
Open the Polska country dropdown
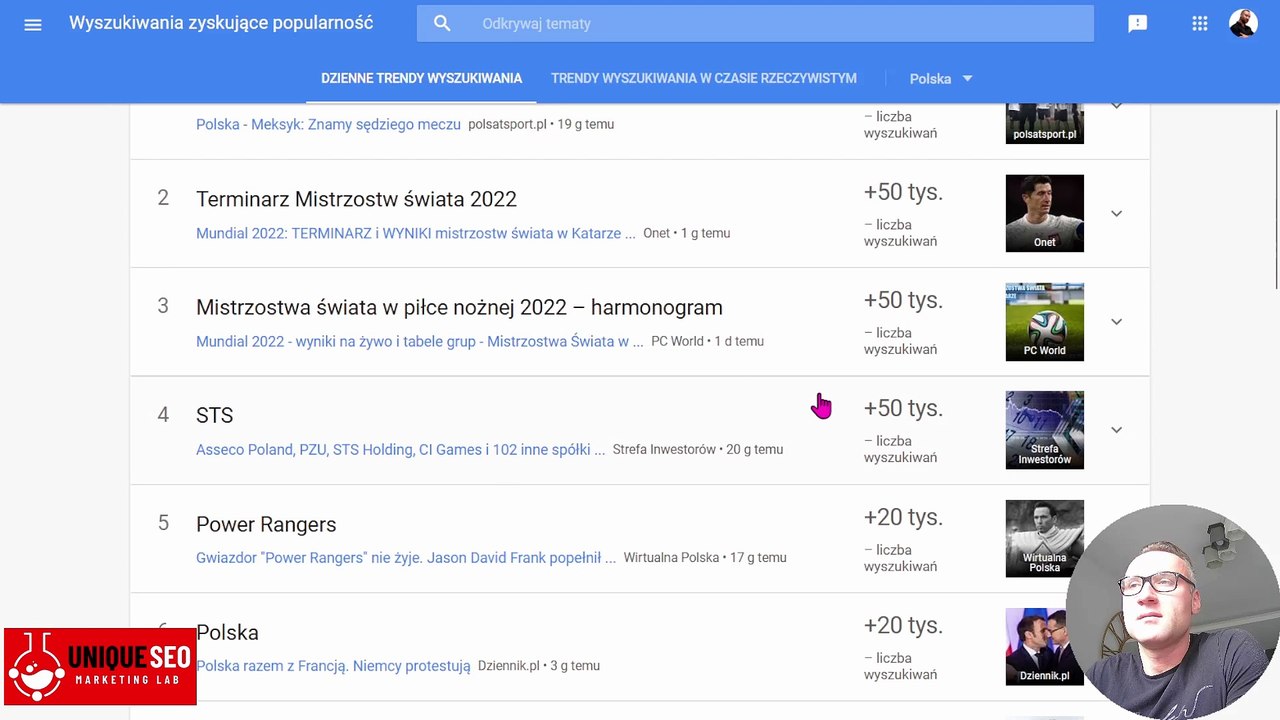coord(941,78)
